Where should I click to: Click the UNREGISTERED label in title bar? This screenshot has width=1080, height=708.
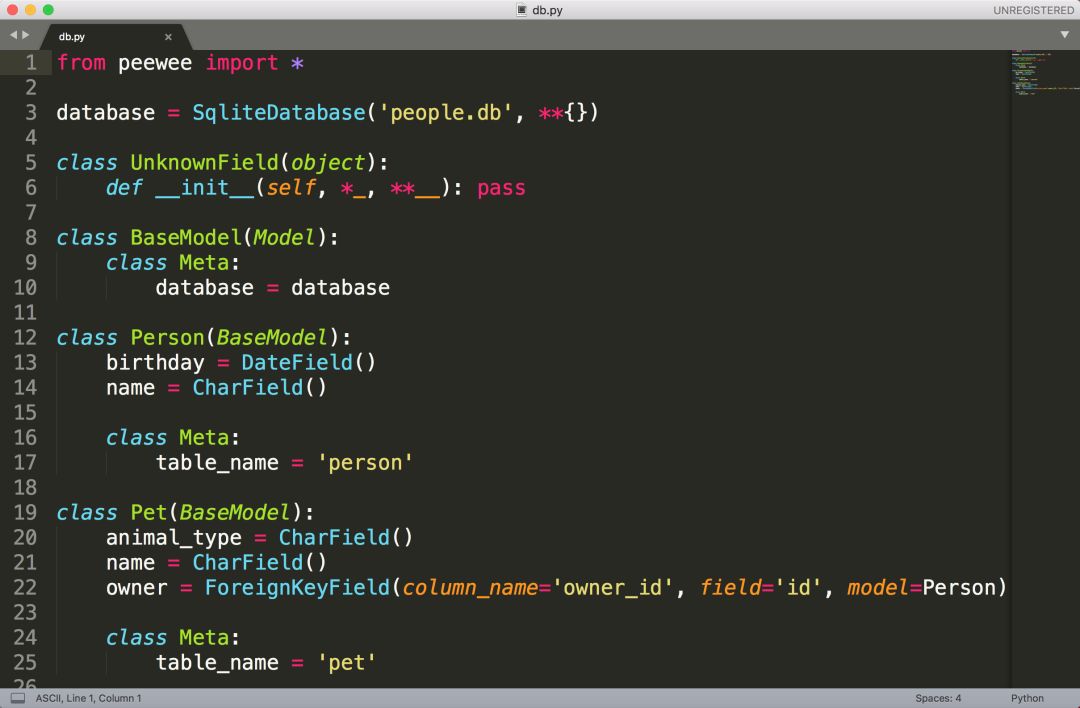point(1033,10)
